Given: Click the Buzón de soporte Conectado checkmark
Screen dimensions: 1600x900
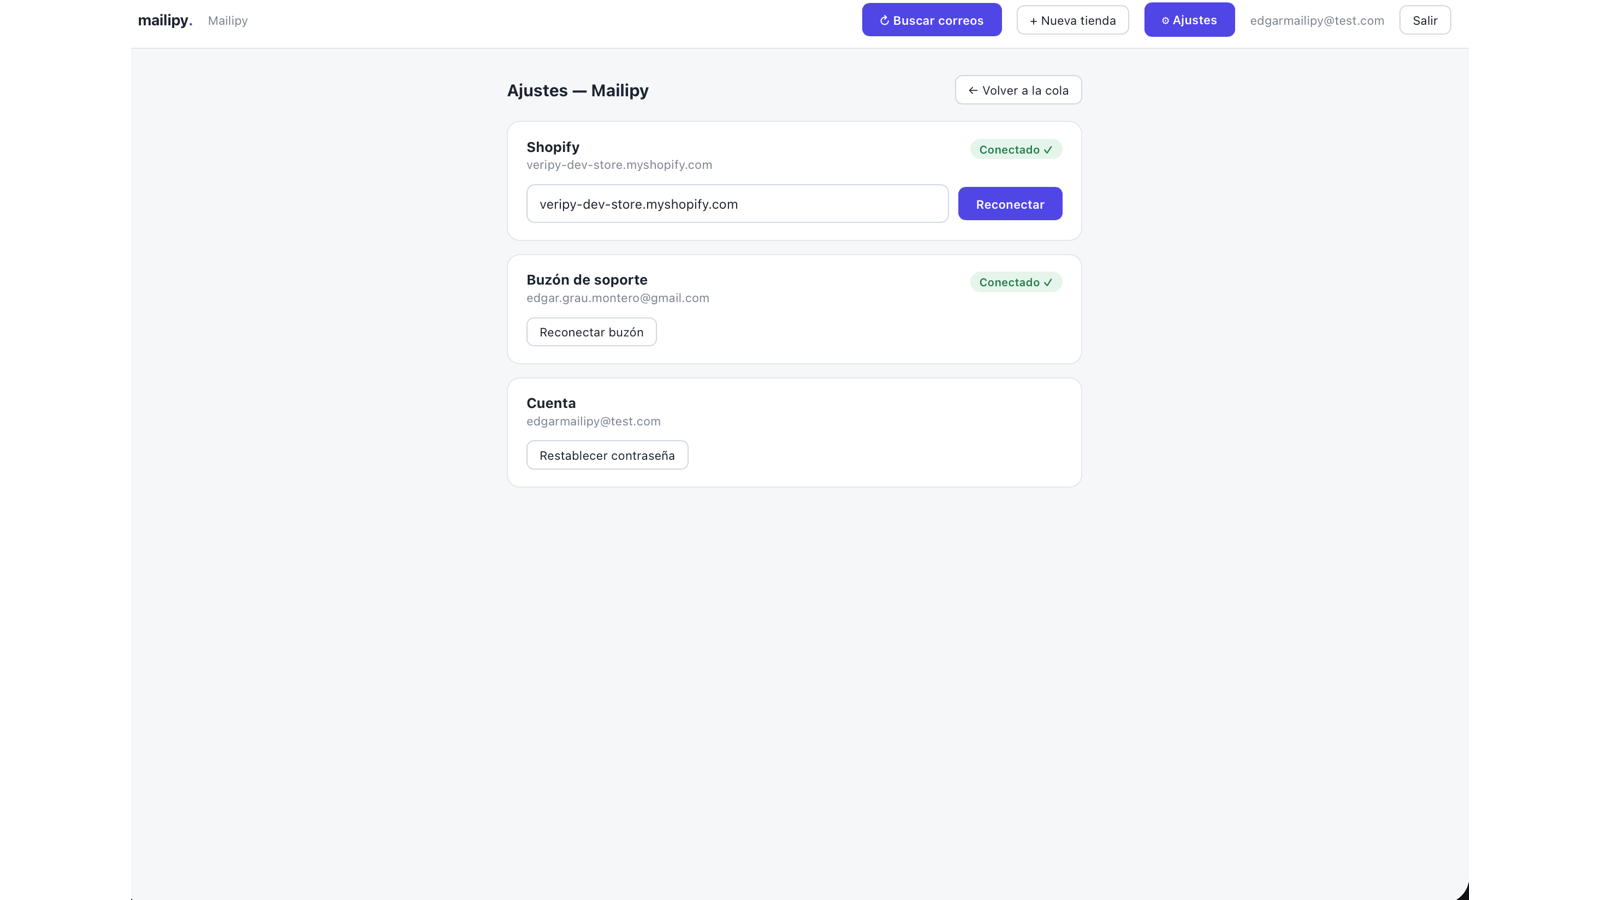Looking at the screenshot, I should click(x=1048, y=283).
